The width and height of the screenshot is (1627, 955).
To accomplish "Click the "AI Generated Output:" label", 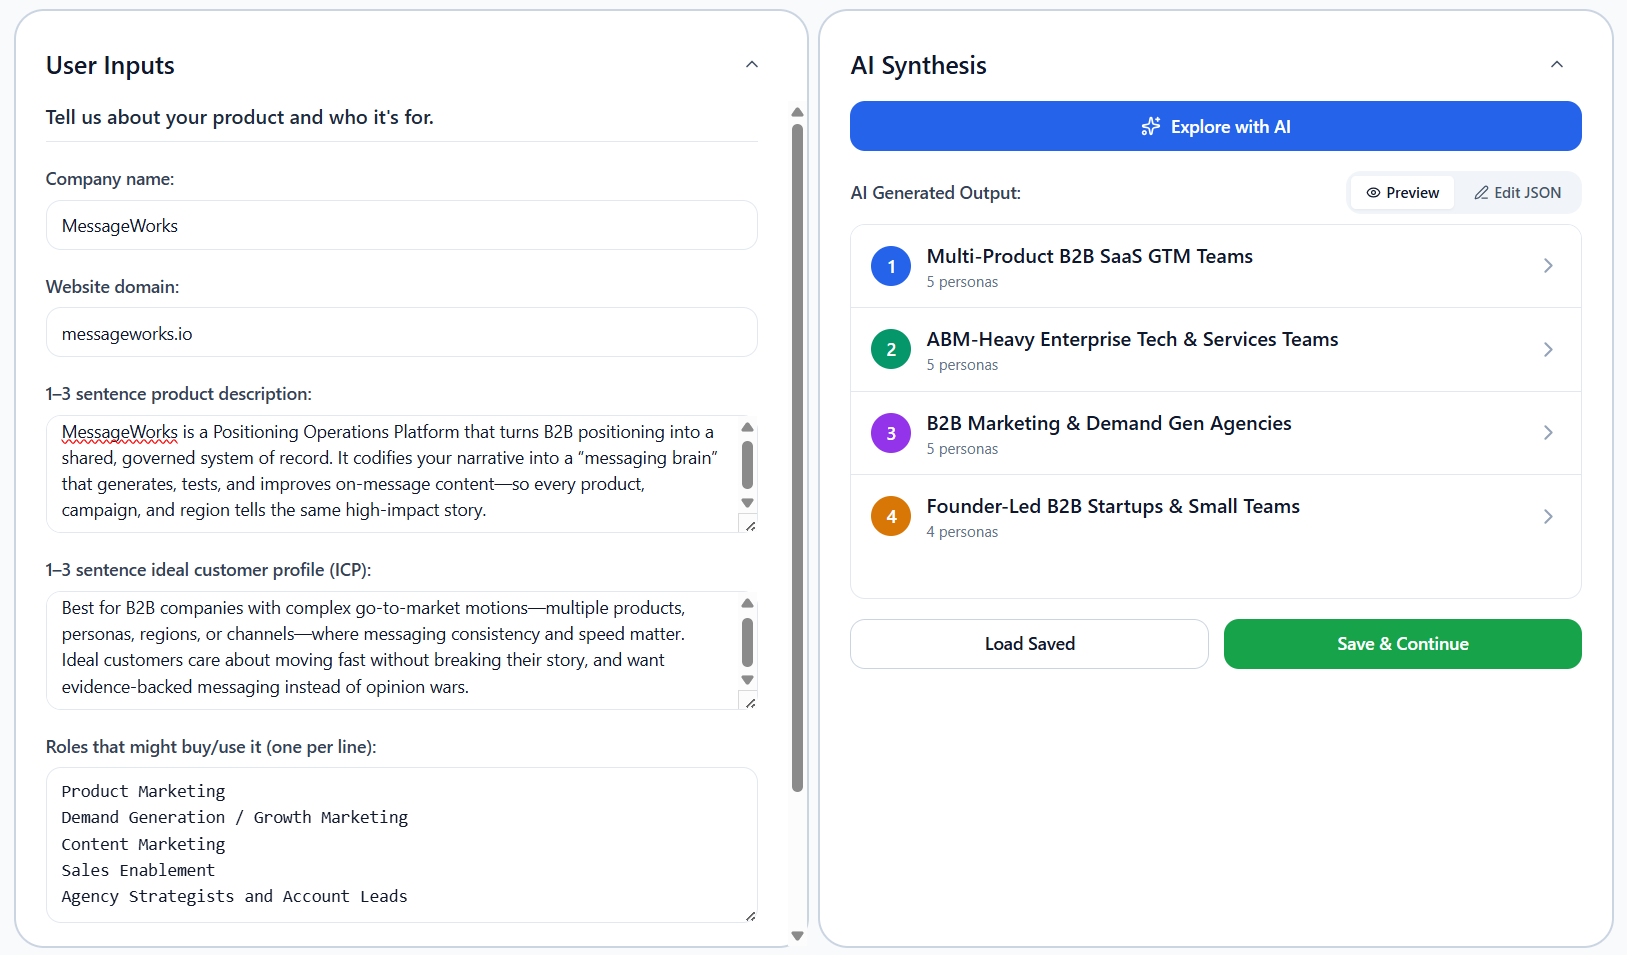I will point(936,193).
